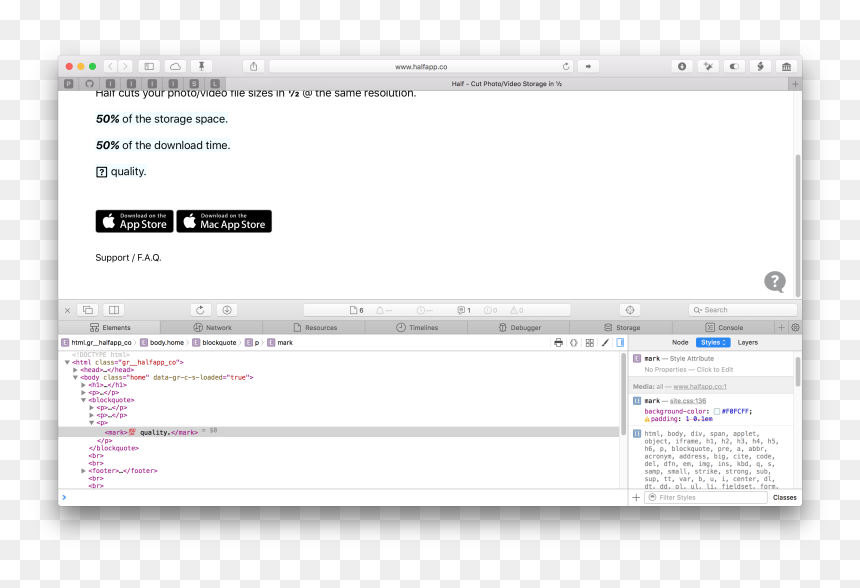Start element selection with crosshair button
The height and width of the screenshot is (588, 860).
tap(630, 310)
